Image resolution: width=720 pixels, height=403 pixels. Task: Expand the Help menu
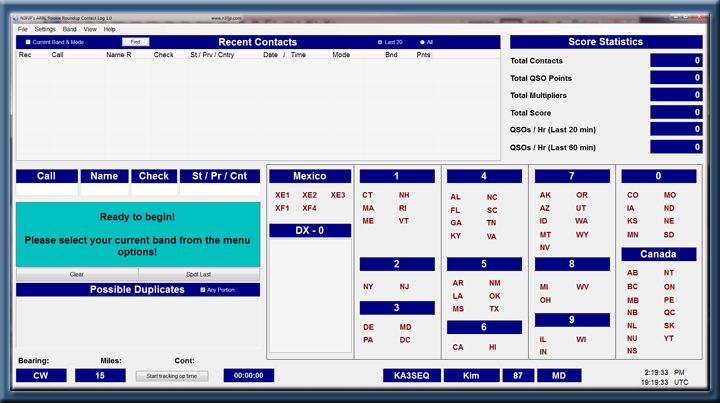click(109, 29)
